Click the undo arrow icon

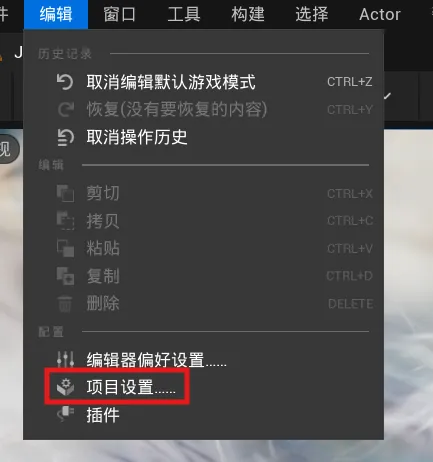coord(65,82)
